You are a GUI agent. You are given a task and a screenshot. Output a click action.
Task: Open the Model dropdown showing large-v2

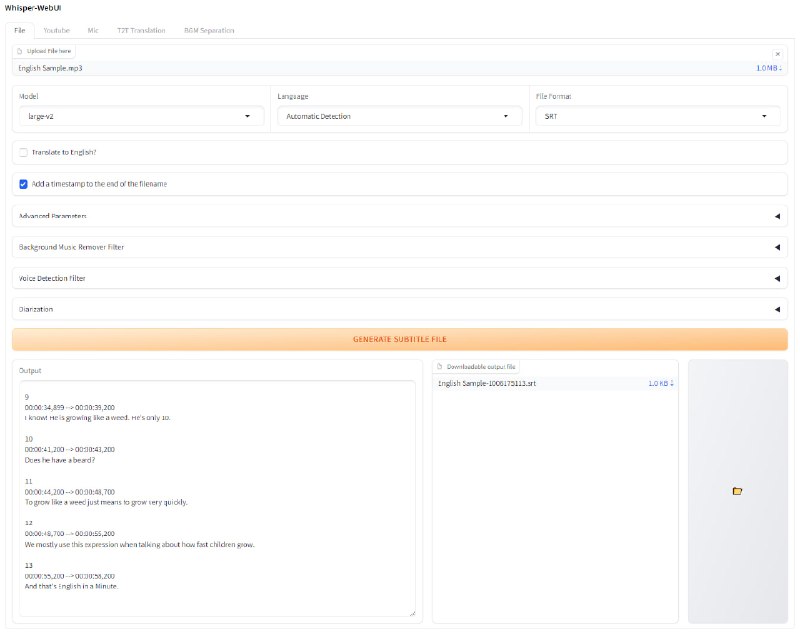pyautogui.click(x=140, y=117)
